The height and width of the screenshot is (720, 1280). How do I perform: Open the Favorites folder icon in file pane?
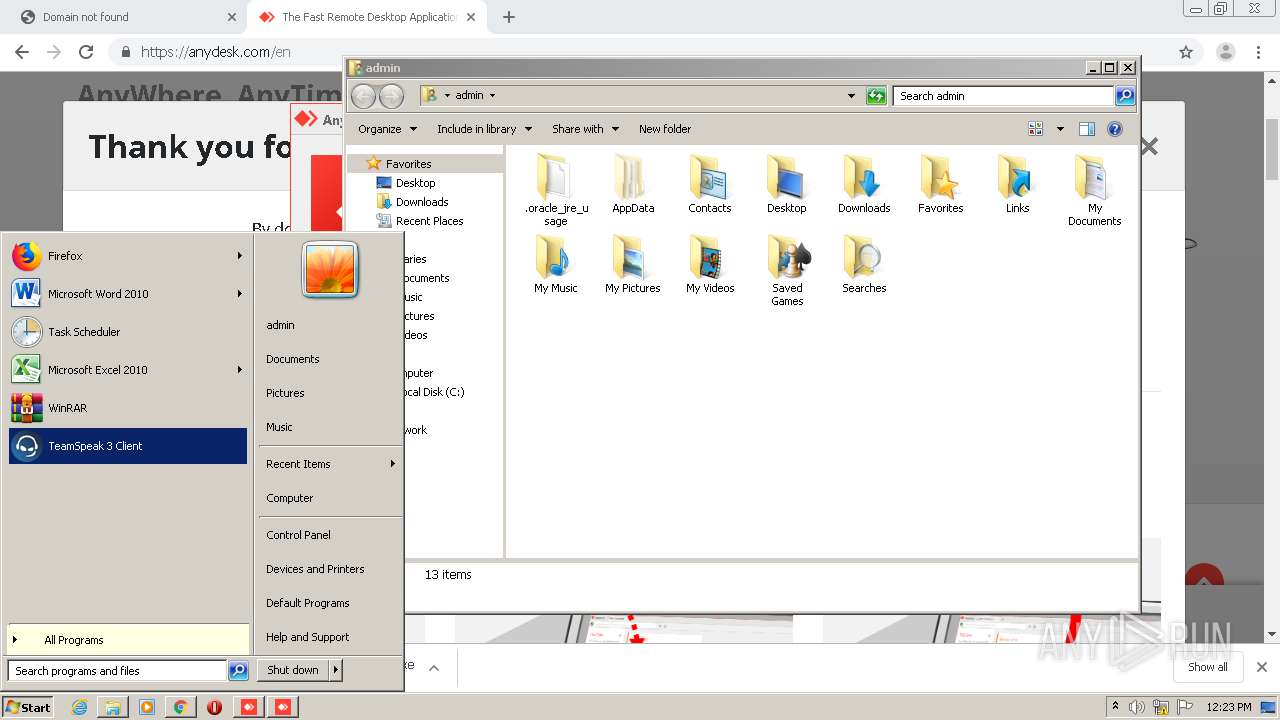941,184
